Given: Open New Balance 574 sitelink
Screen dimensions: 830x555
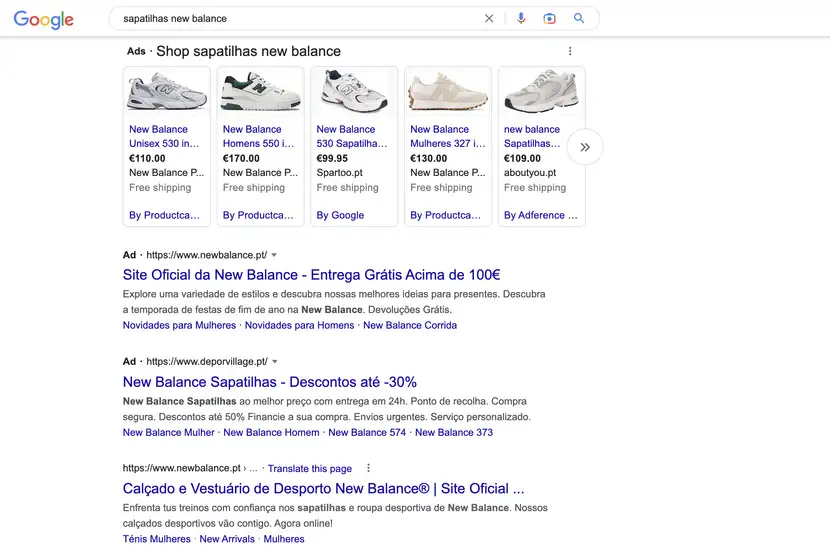Looking at the screenshot, I should coord(367,432).
